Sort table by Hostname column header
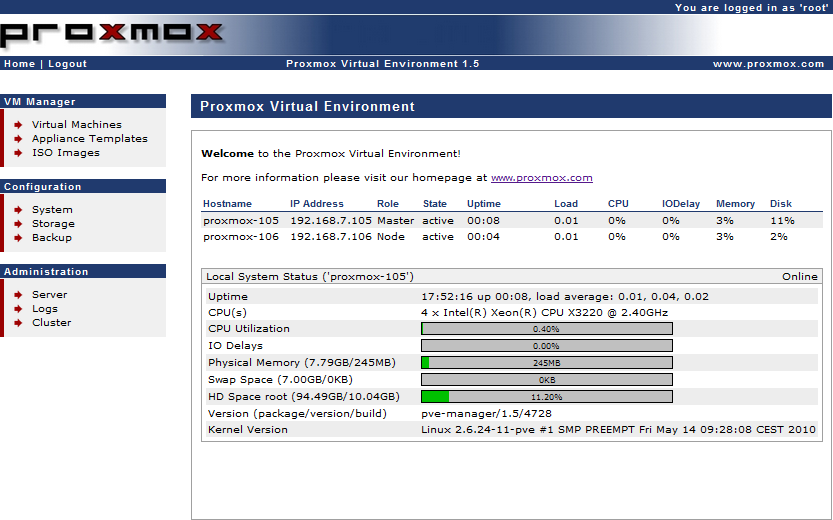Viewport: 833px width, 520px height. click(x=227, y=204)
